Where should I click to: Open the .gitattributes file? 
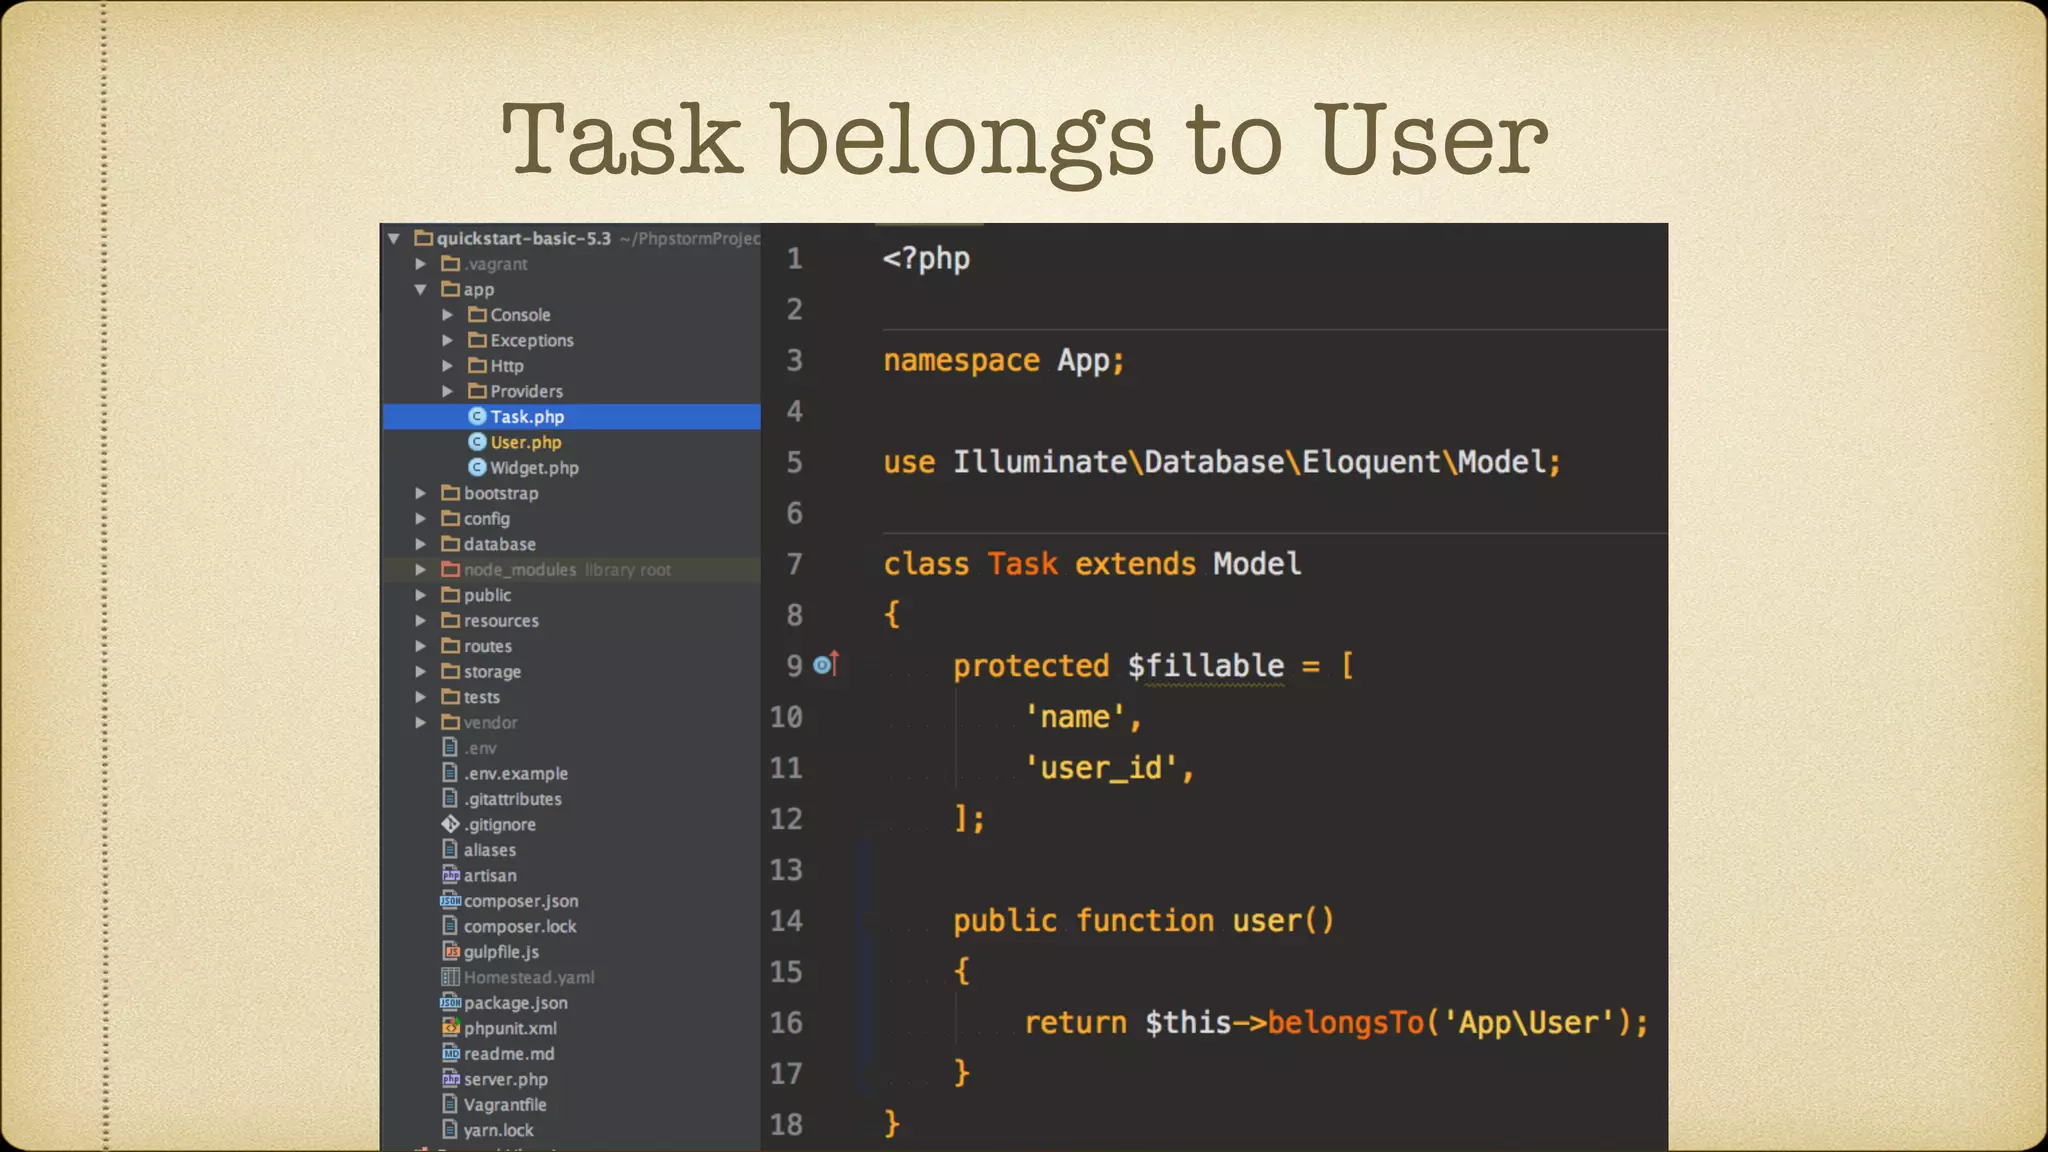[513, 799]
